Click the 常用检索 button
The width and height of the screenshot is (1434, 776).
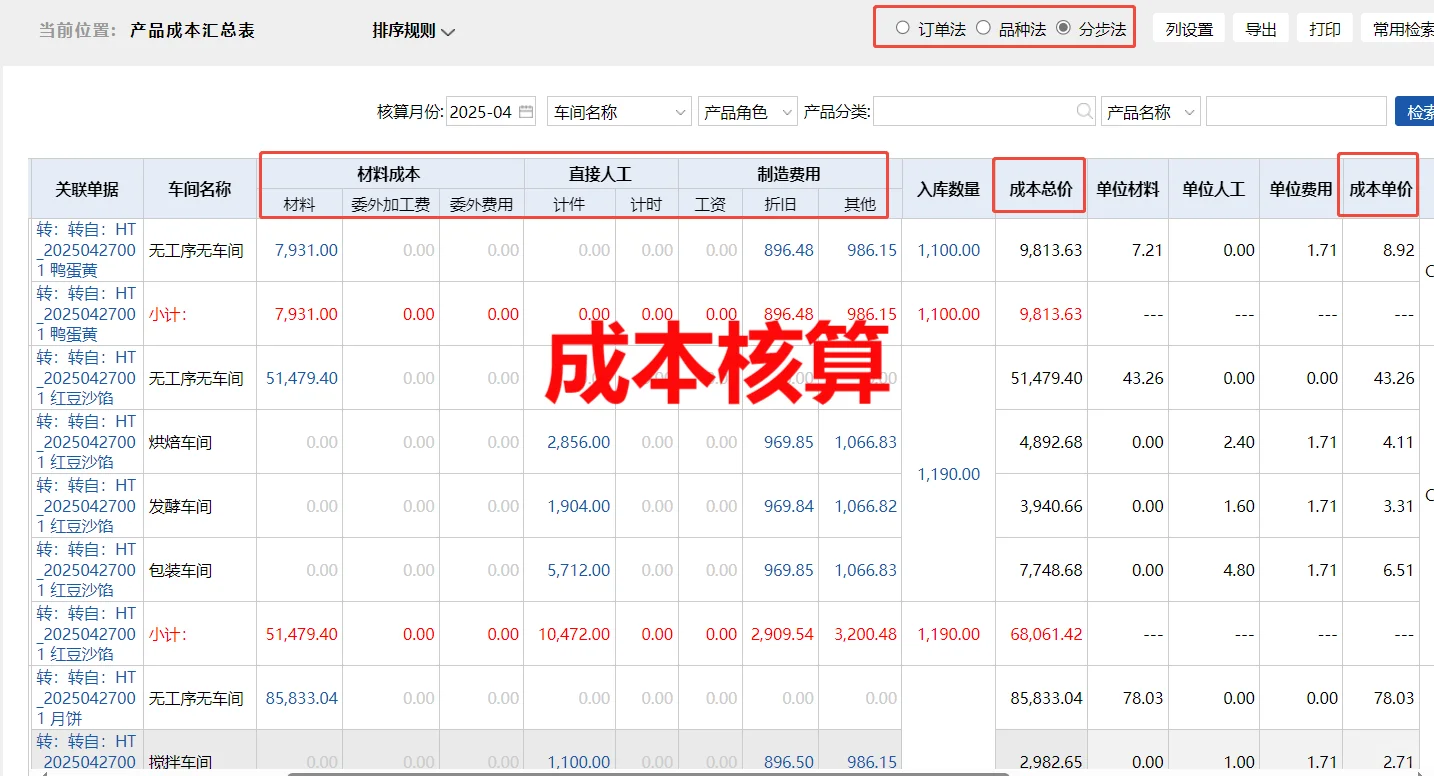(x=1400, y=29)
